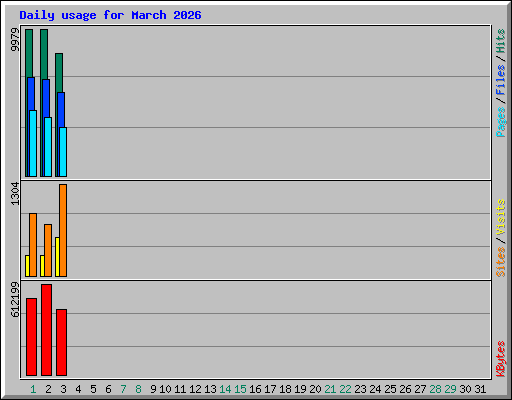Click the green 'Hits' legend label
512x400 pixels.
point(501,41)
